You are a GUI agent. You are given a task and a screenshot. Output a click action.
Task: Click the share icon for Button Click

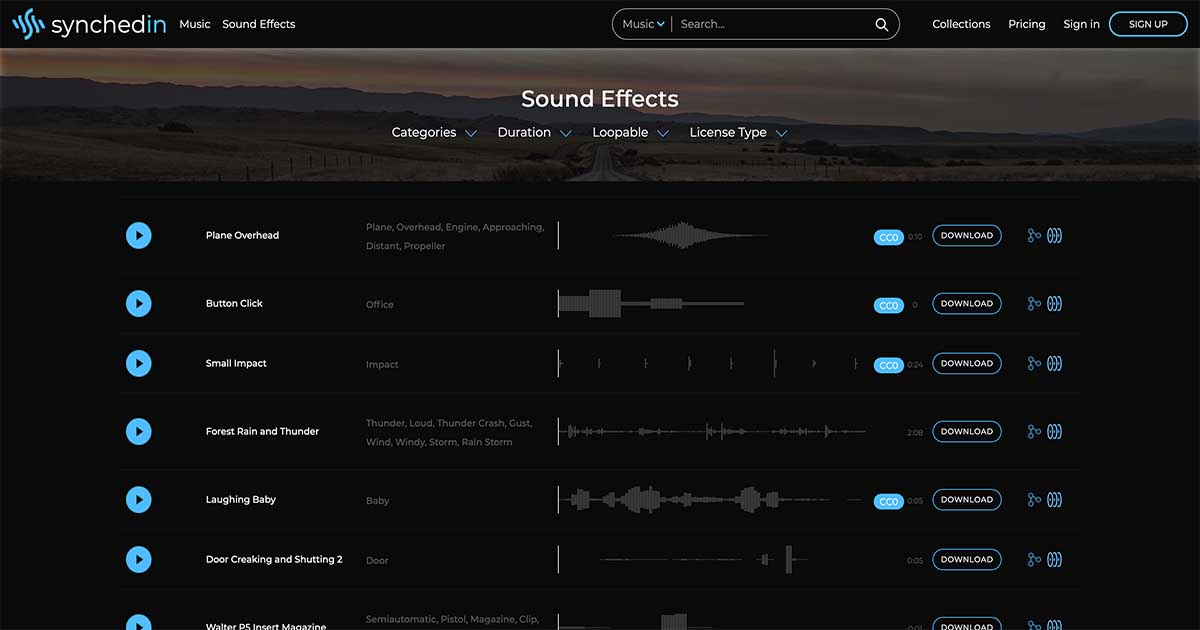point(1034,304)
